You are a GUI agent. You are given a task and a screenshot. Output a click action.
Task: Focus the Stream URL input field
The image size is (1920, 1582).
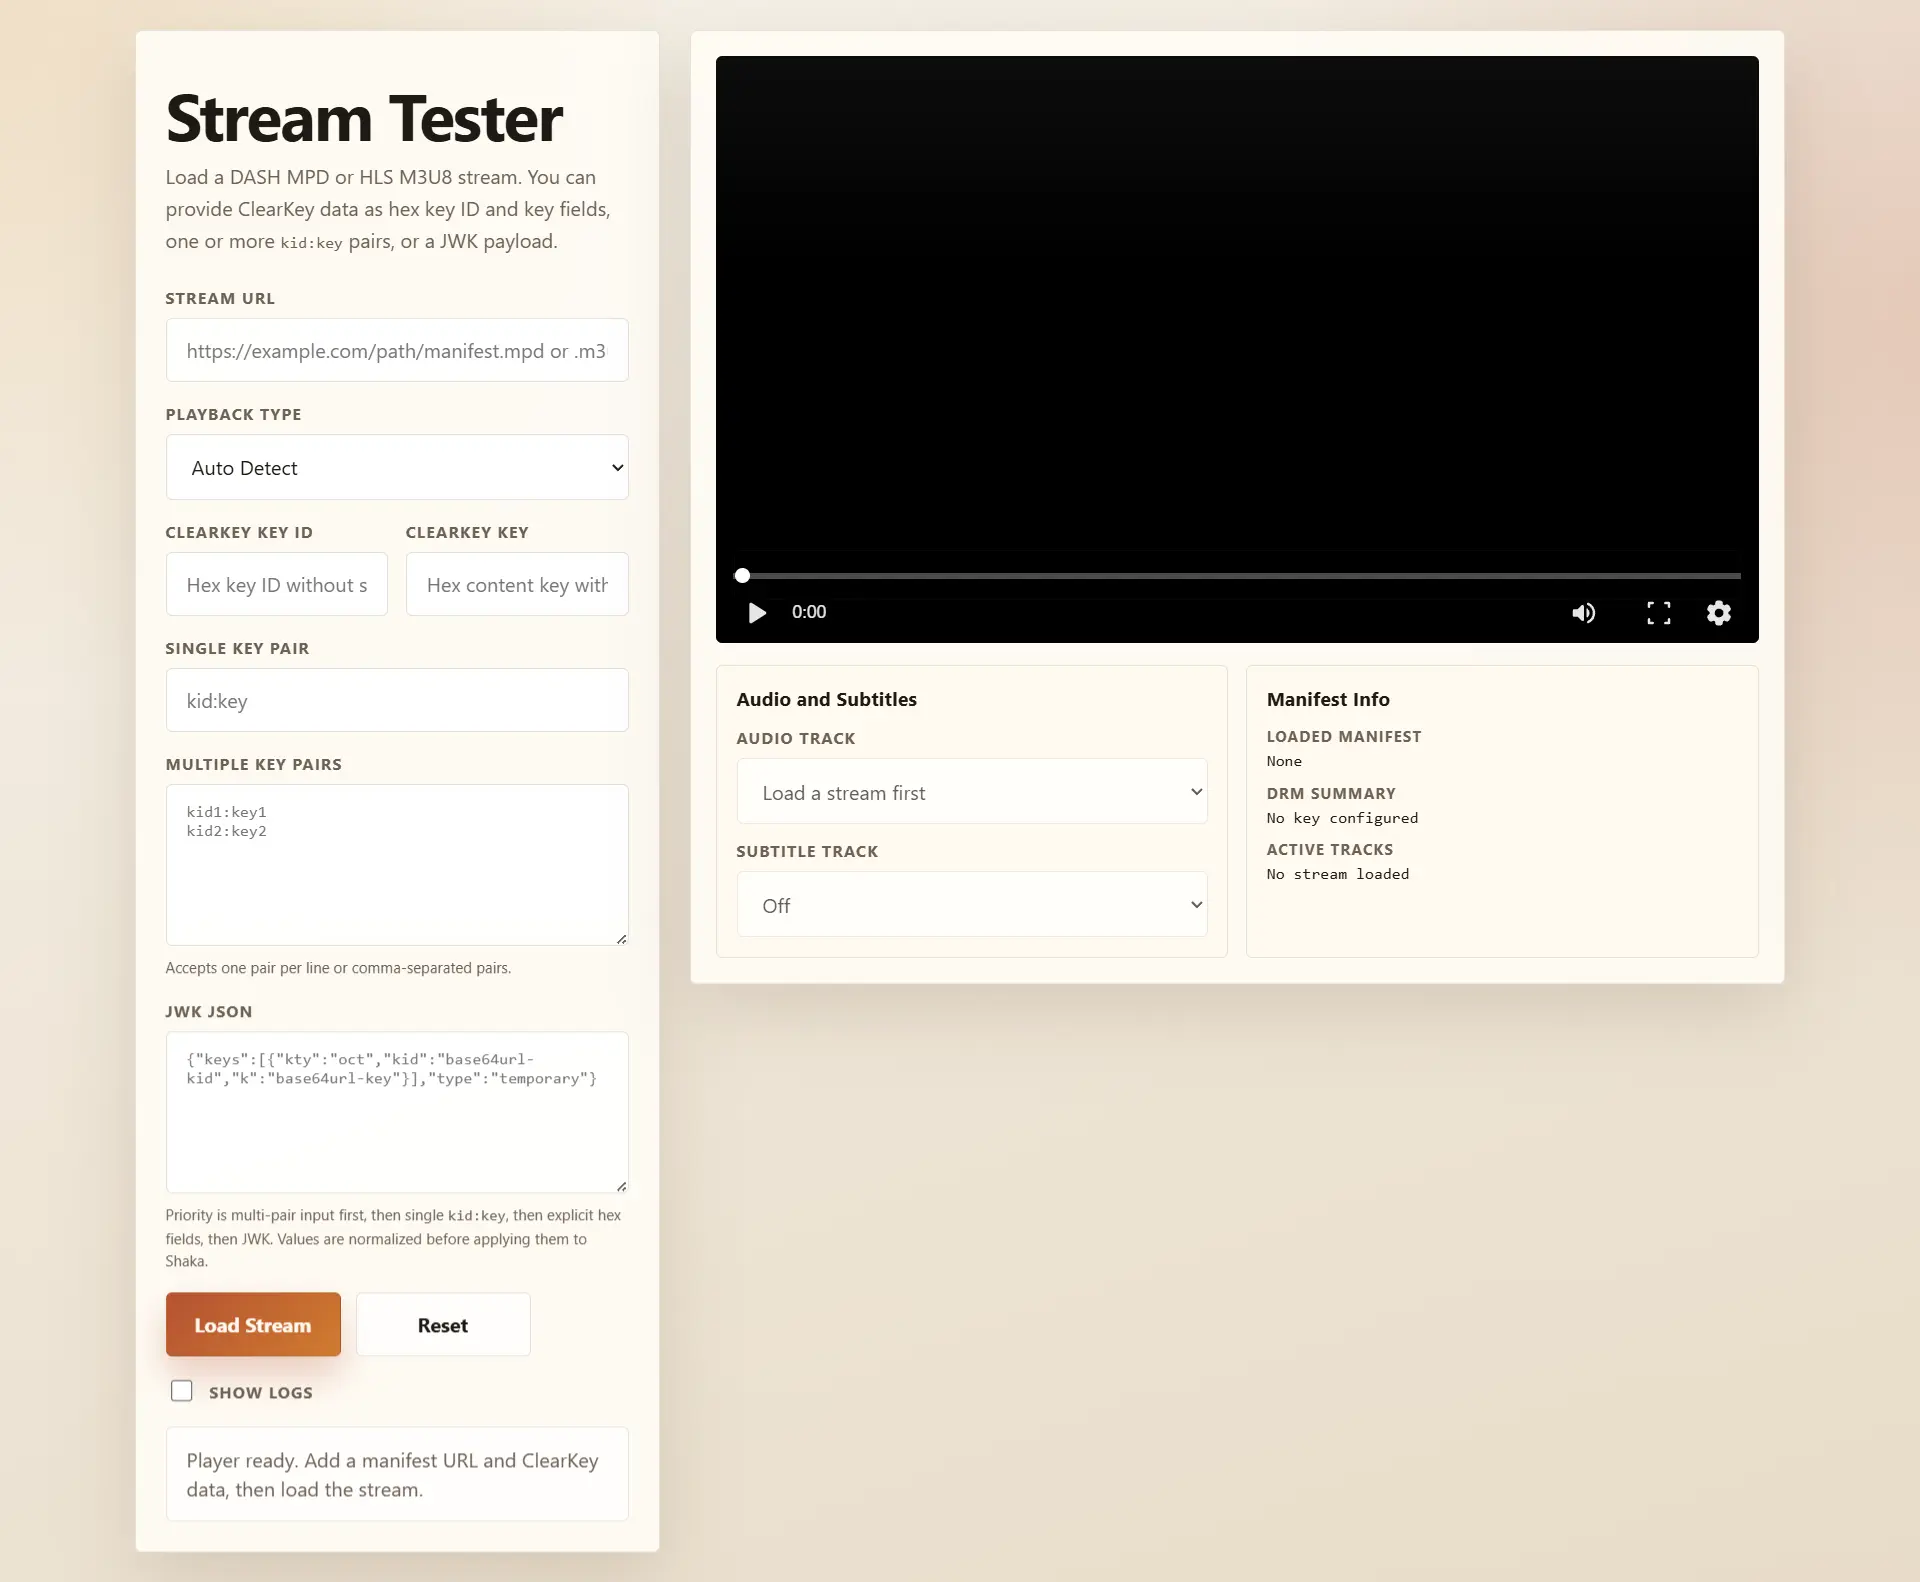pyautogui.click(x=397, y=350)
